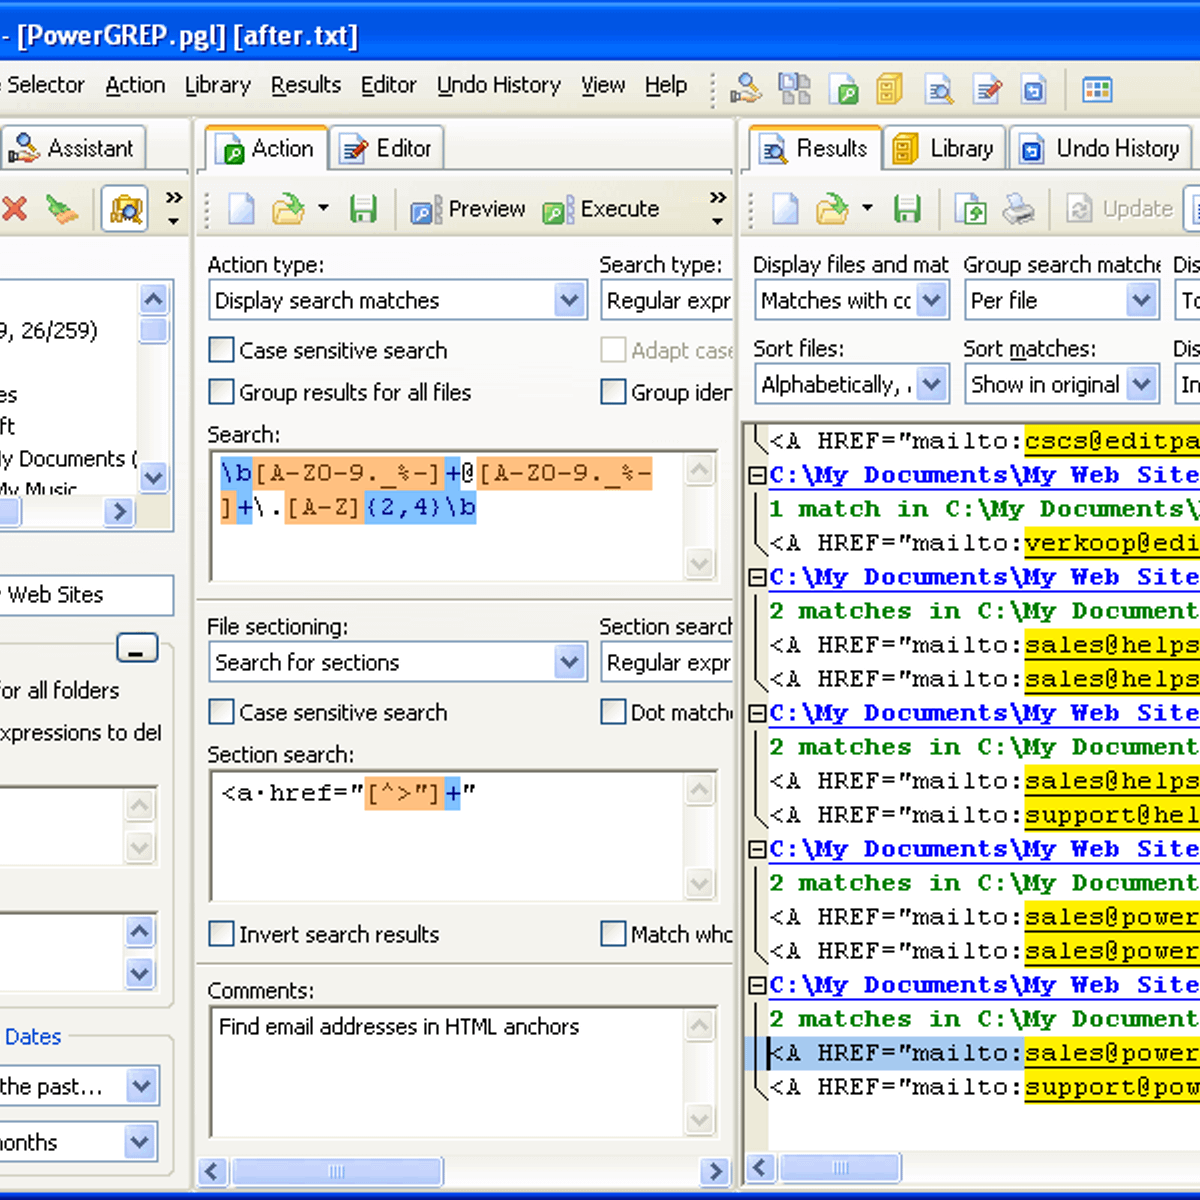Switch to the Library tab

[x=945, y=149]
